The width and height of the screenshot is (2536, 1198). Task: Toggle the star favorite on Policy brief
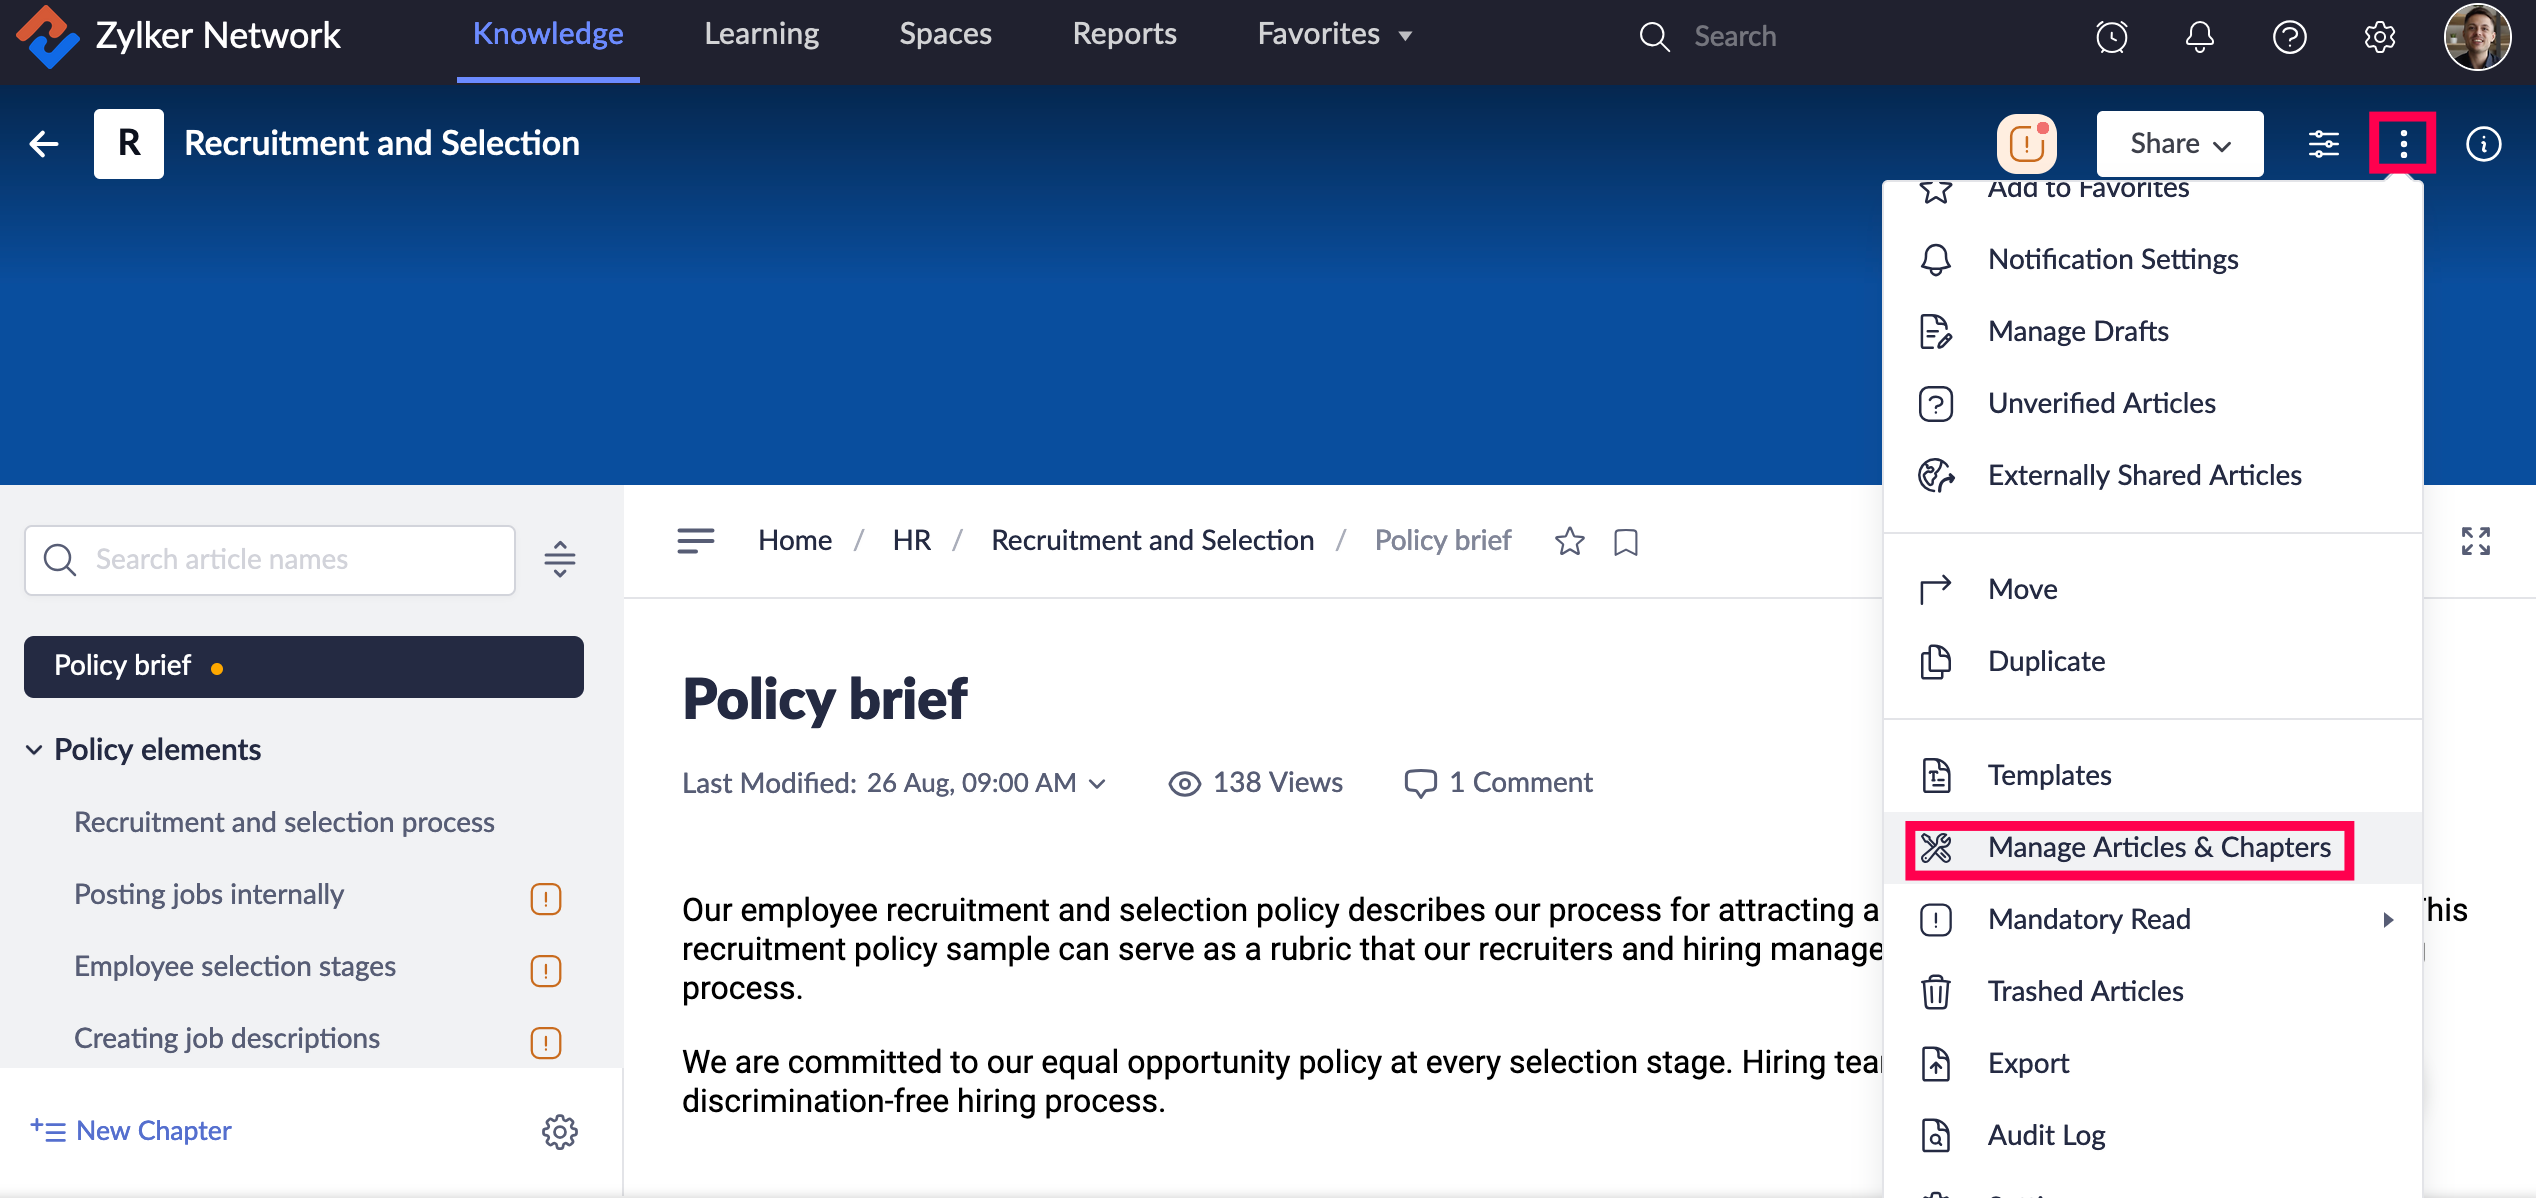pyautogui.click(x=1569, y=541)
